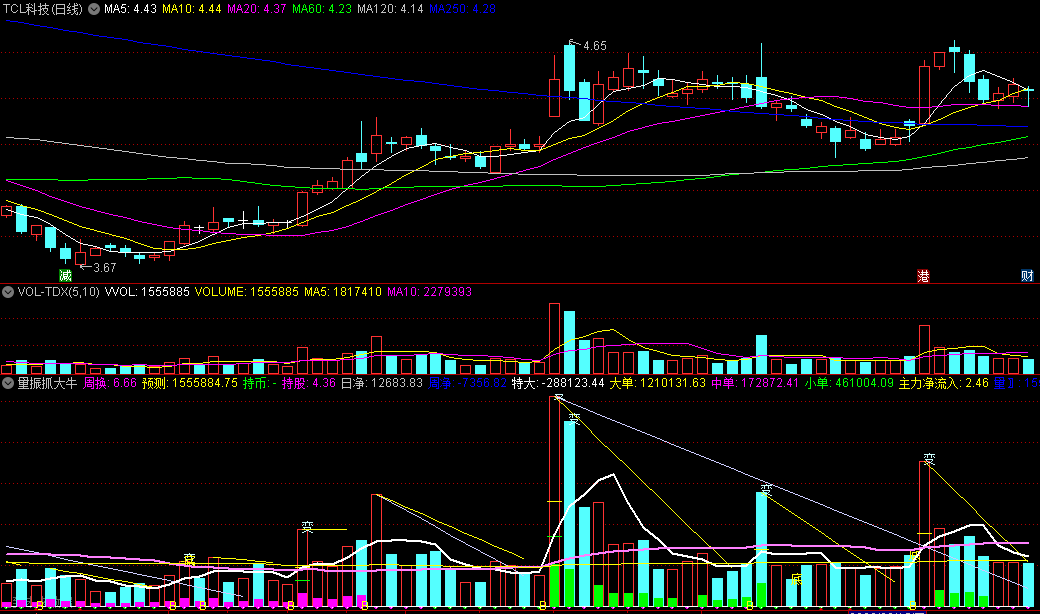Viewport: 1040px width, 614px height.
Task: Click the 周净: -7356.82 value
Action: click(468, 383)
